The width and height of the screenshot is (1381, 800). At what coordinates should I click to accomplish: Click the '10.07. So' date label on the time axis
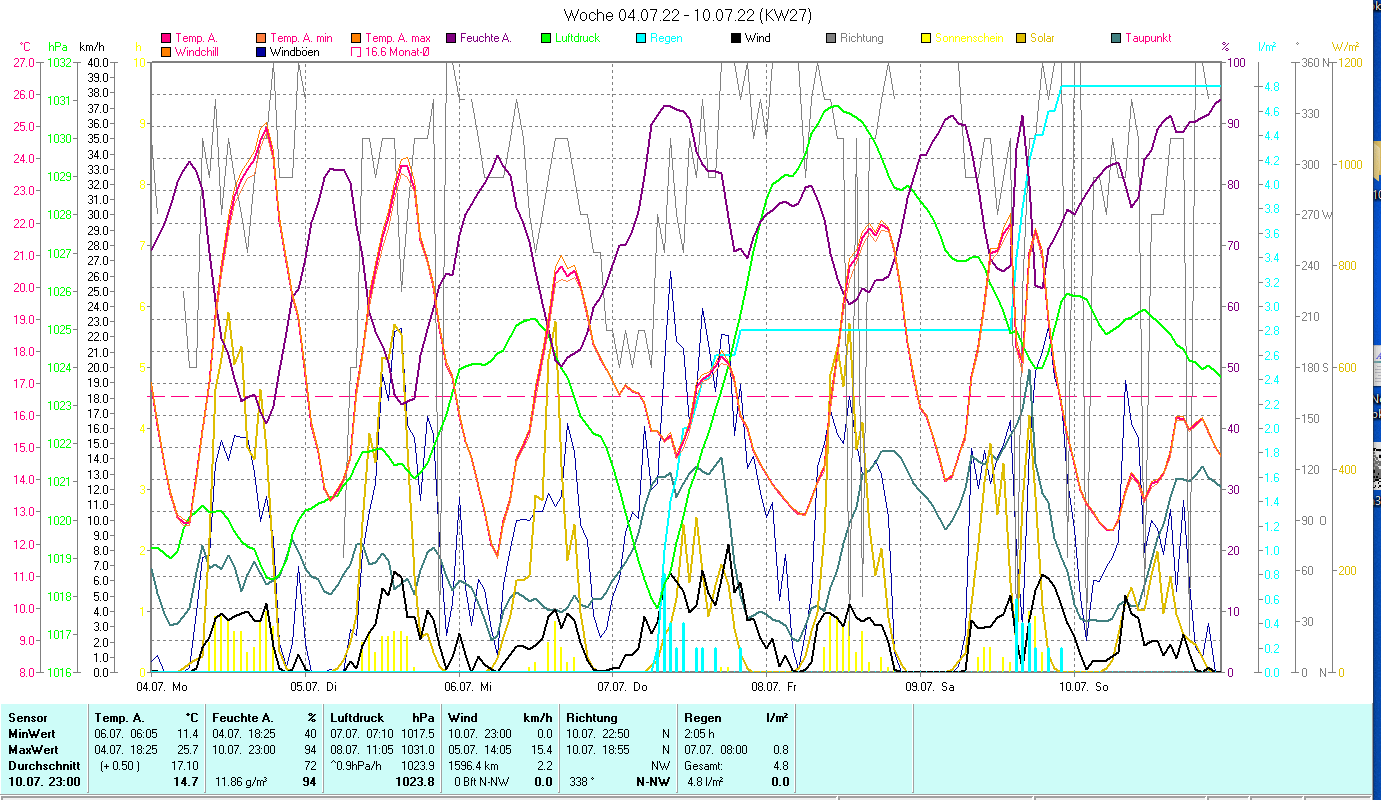click(x=1084, y=687)
